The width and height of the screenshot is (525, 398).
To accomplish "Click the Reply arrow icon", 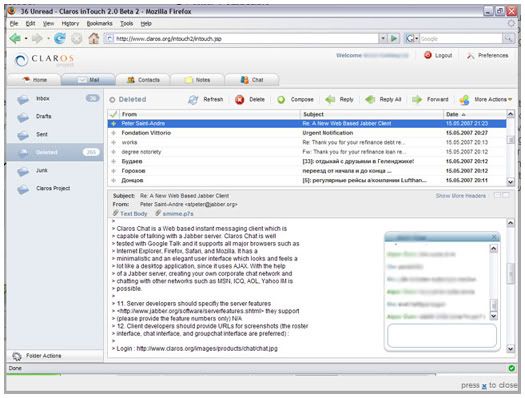I will point(330,99).
